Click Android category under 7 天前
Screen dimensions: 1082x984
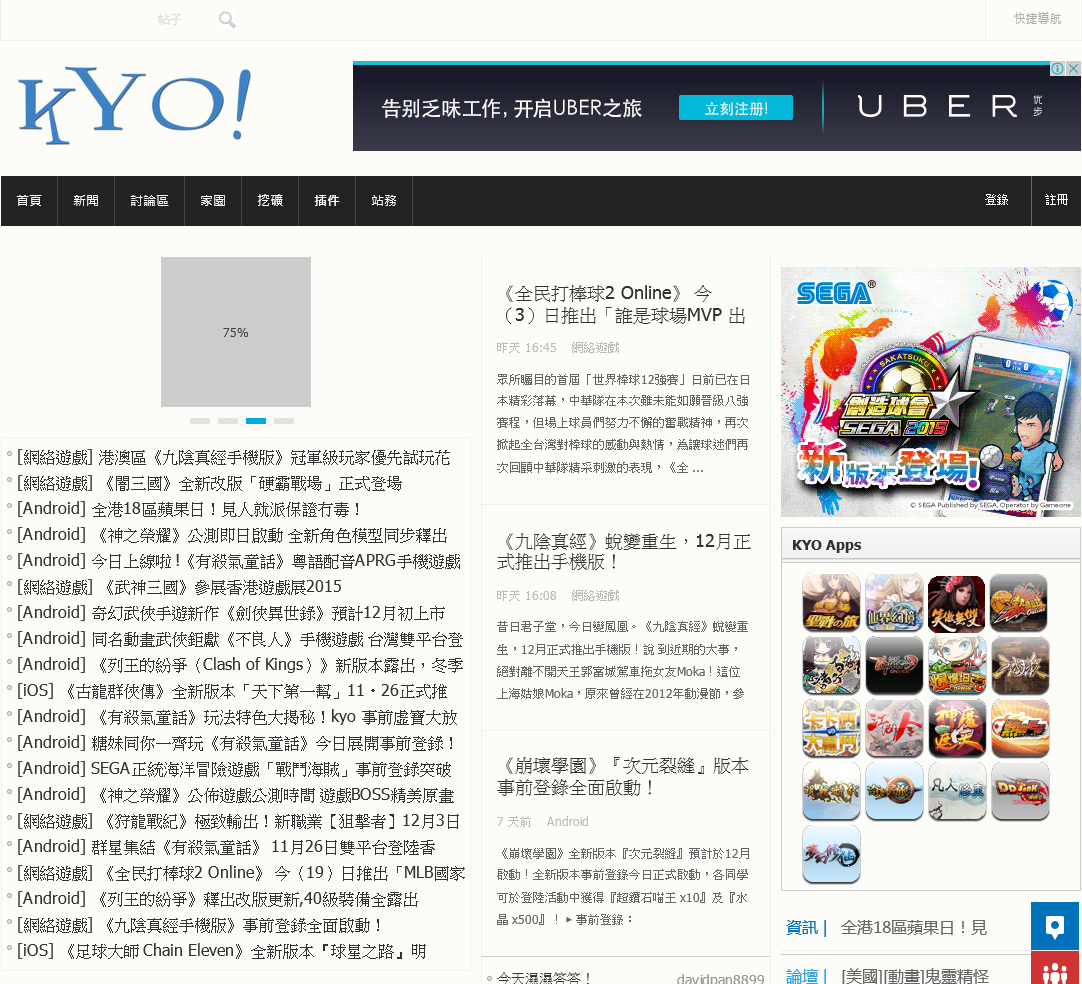pos(567,822)
